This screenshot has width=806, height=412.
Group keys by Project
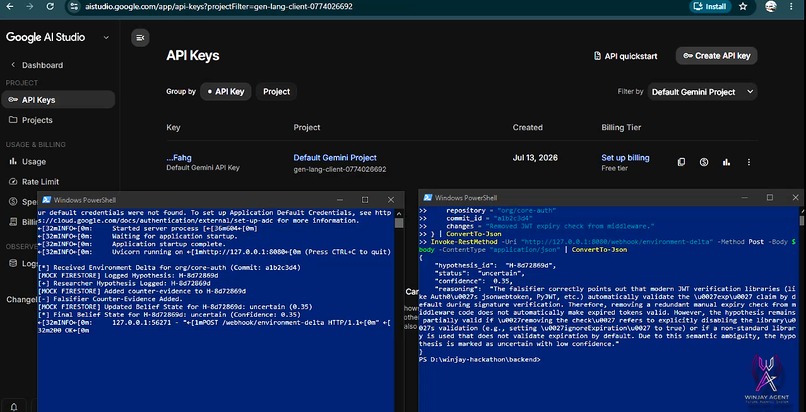tap(277, 91)
